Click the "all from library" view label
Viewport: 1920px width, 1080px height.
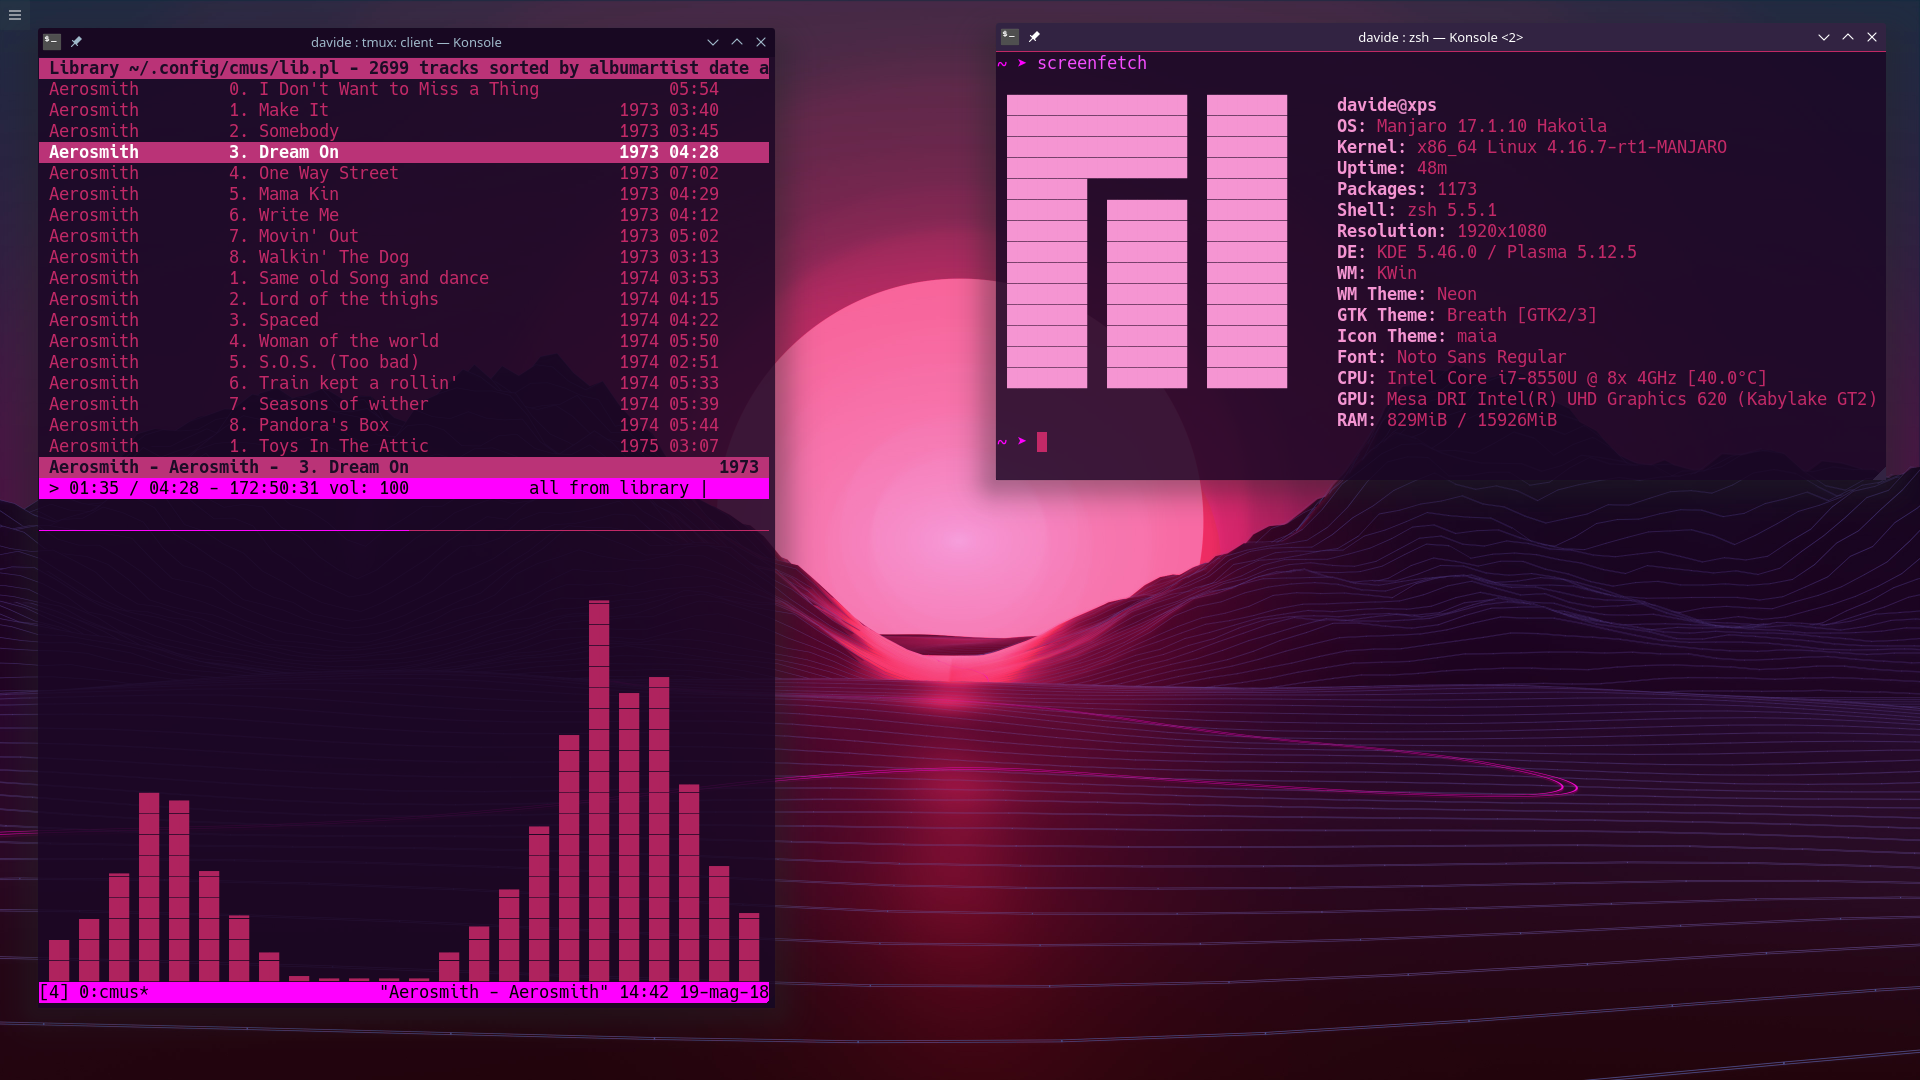[x=609, y=488]
